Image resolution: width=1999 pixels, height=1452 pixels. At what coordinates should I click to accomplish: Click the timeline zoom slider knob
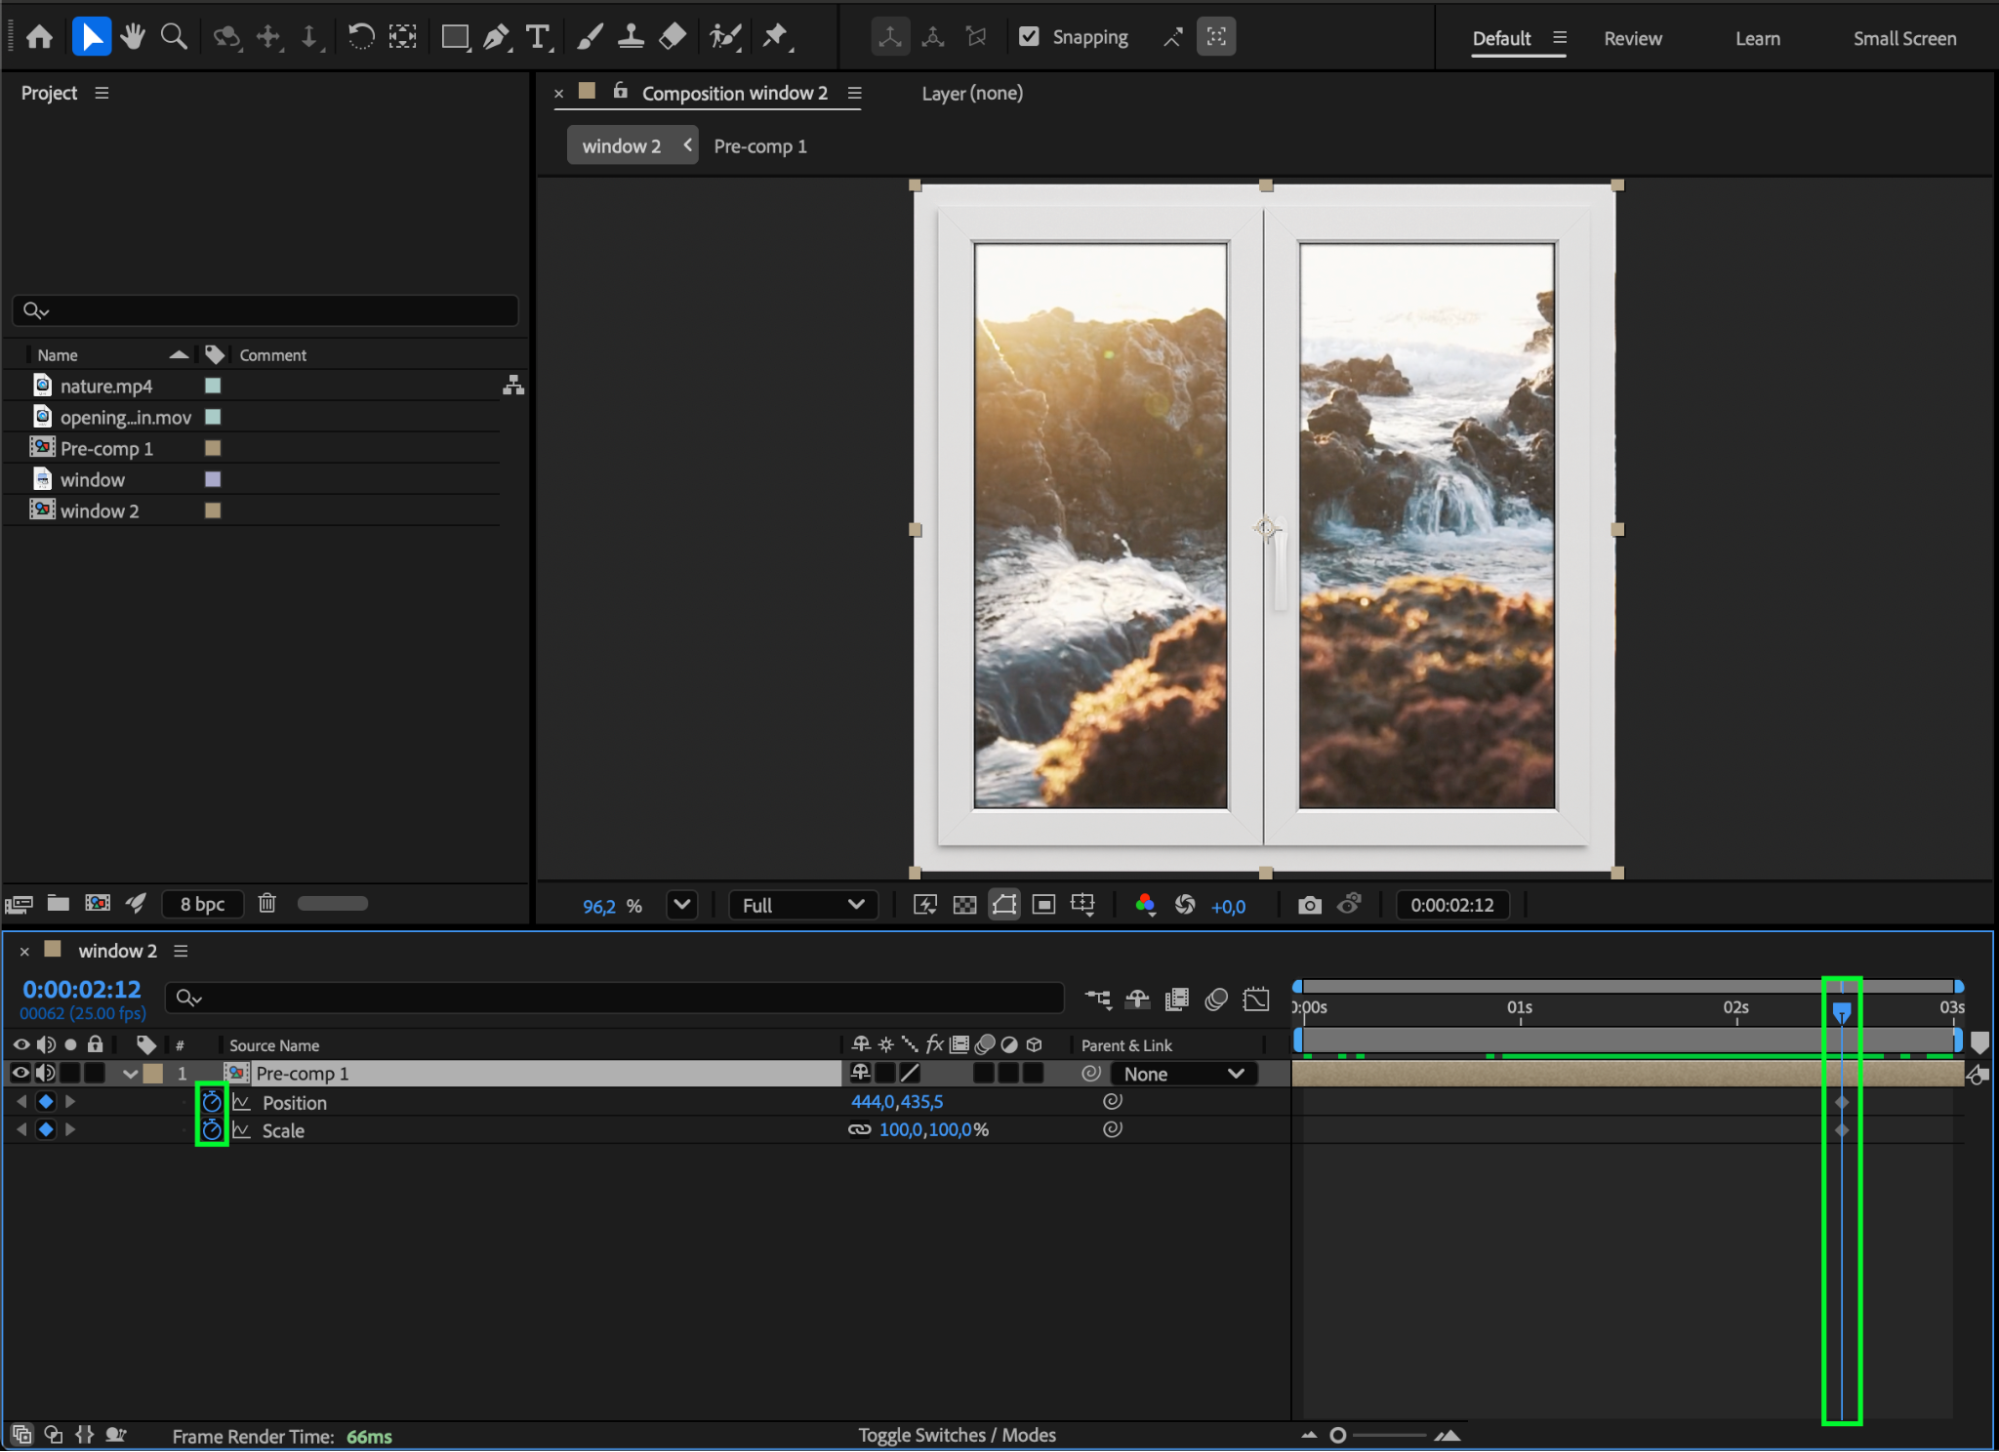(x=1338, y=1435)
